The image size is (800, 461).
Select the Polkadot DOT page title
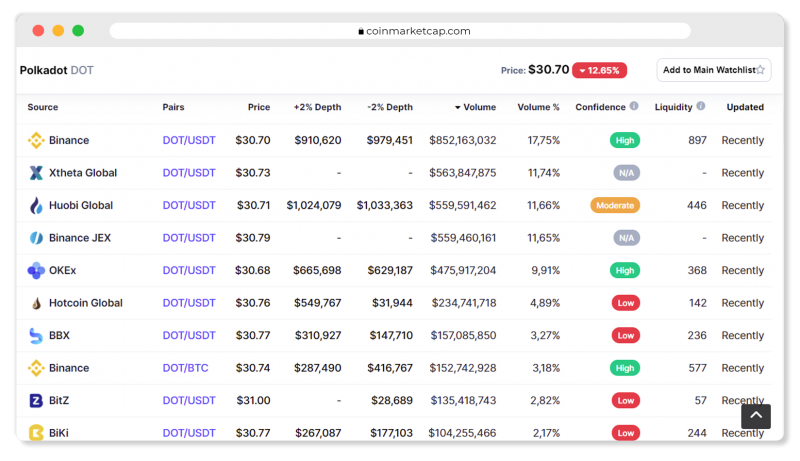(x=57, y=70)
